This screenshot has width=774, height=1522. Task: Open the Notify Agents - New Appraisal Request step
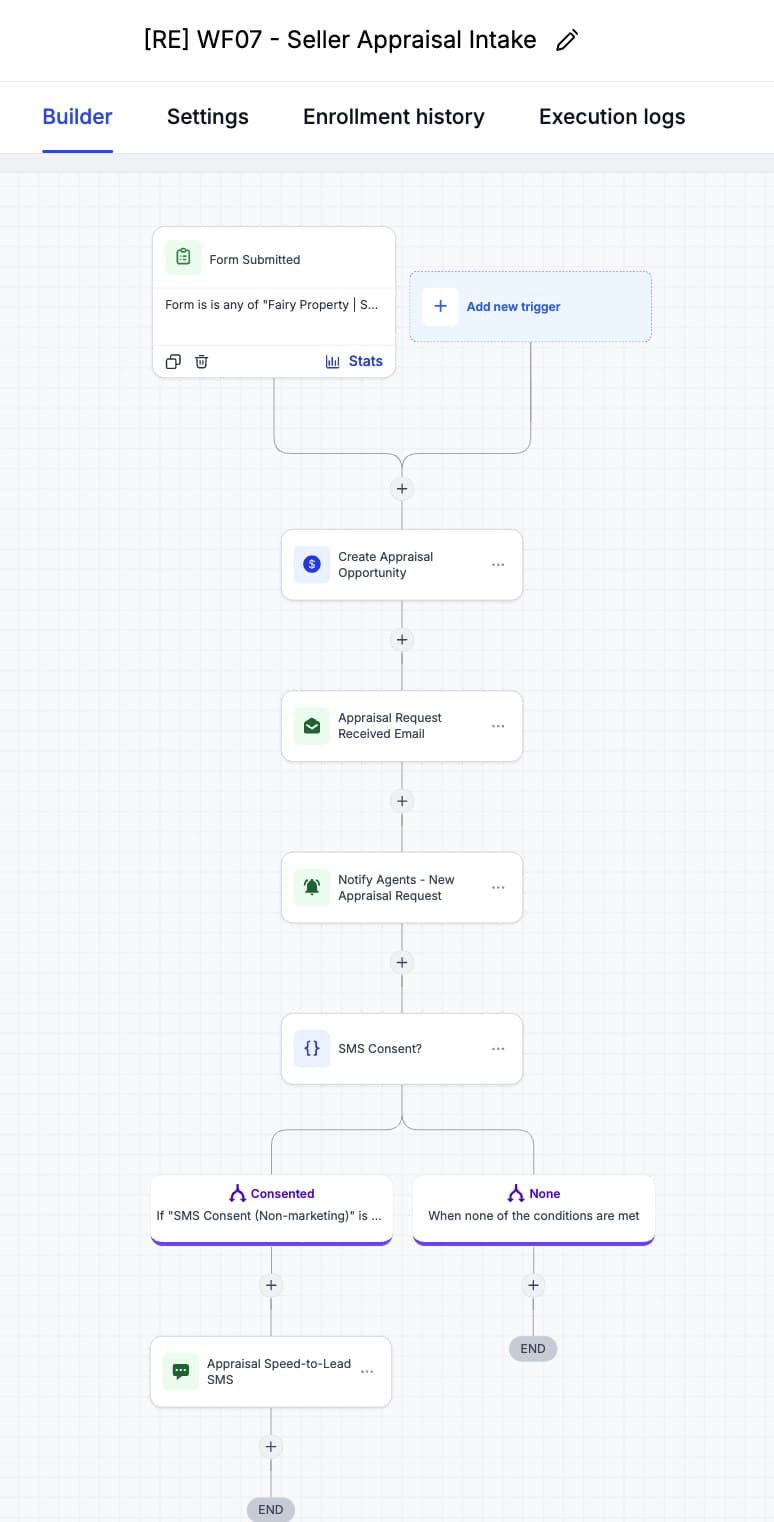point(402,887)
